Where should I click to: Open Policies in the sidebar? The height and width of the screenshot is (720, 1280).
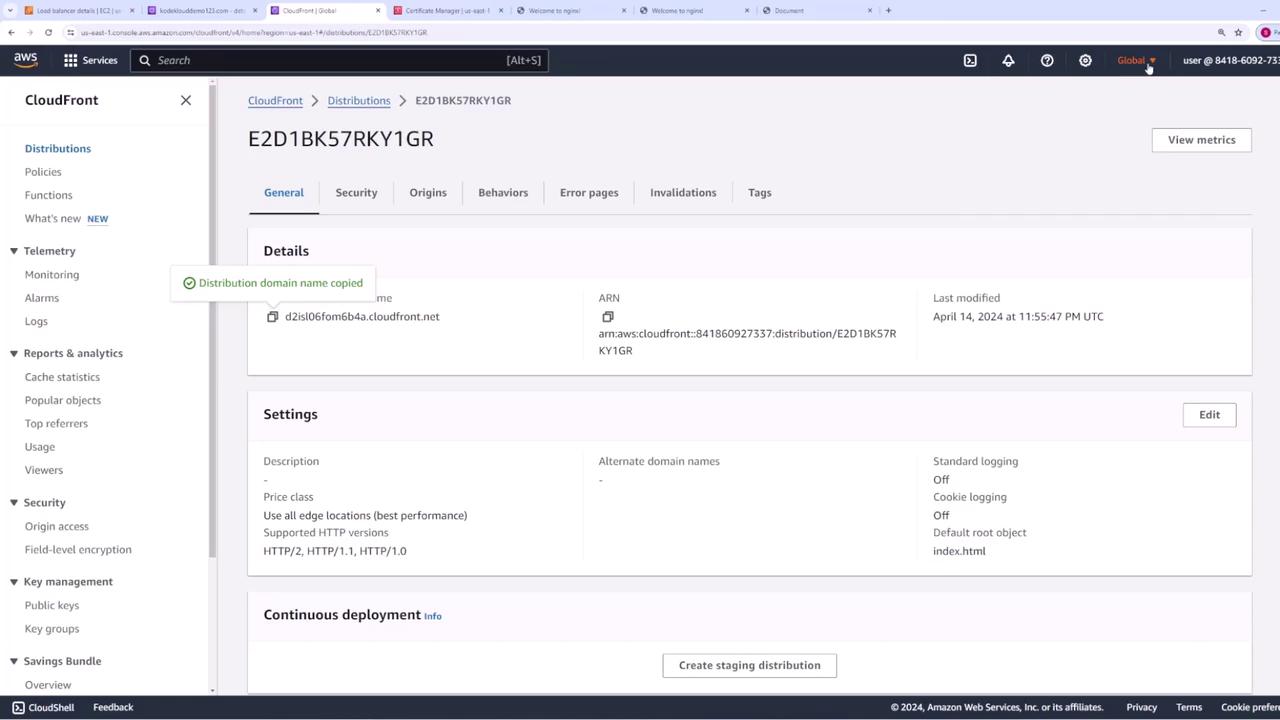43,172
